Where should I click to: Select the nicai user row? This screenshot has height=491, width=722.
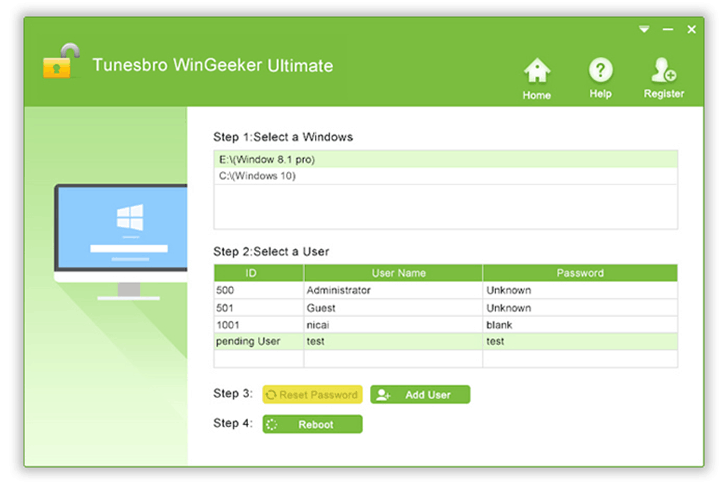pyautogui.click(x=445, y=325)
